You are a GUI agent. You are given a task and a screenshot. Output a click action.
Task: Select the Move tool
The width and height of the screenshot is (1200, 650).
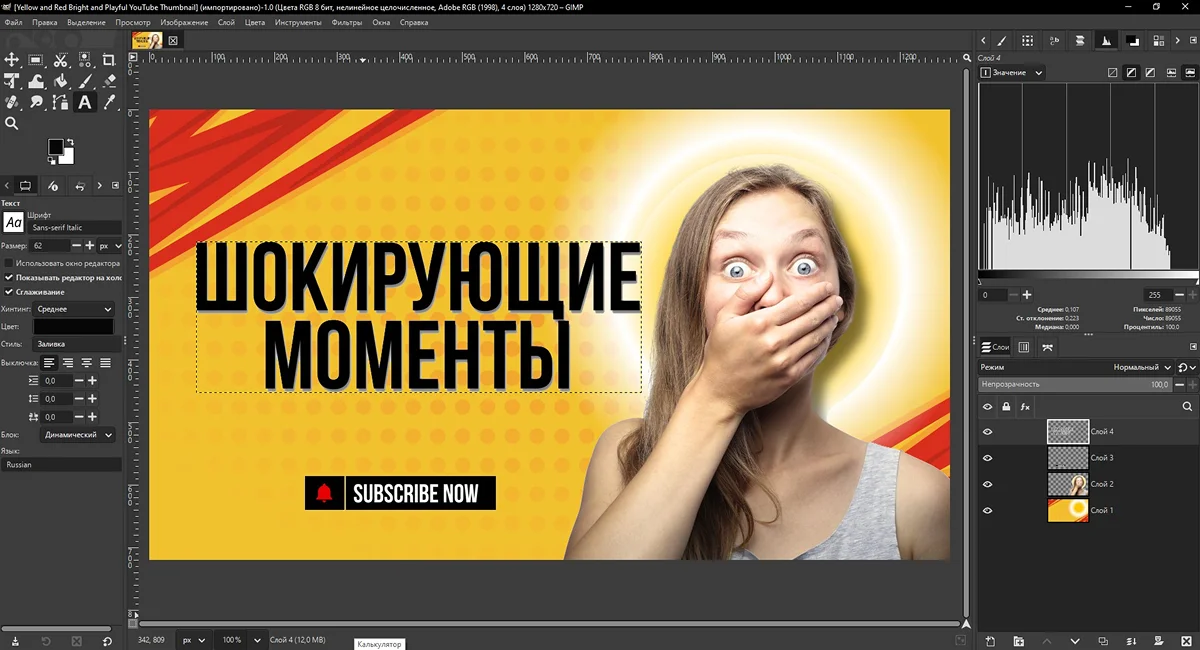point(12,61)
